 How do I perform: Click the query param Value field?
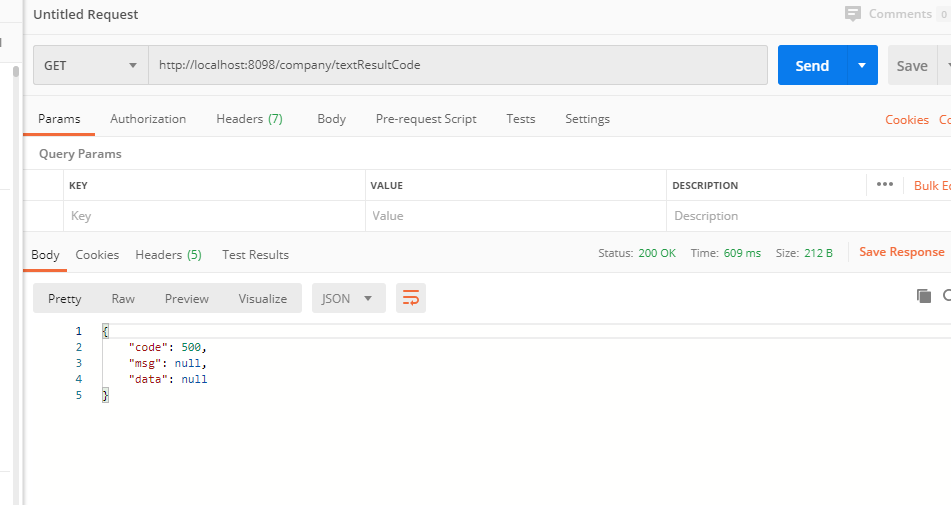tap(516, 216)
